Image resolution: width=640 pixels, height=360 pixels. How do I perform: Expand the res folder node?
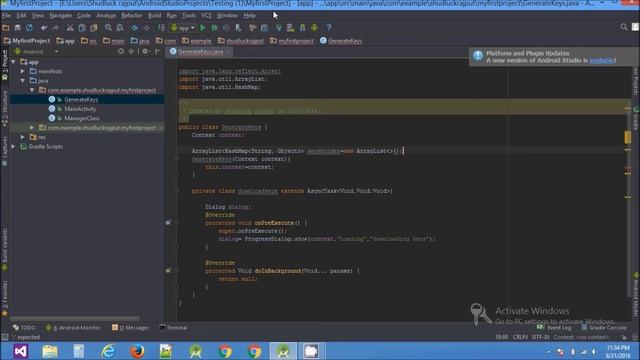click(x=23, y=137)
